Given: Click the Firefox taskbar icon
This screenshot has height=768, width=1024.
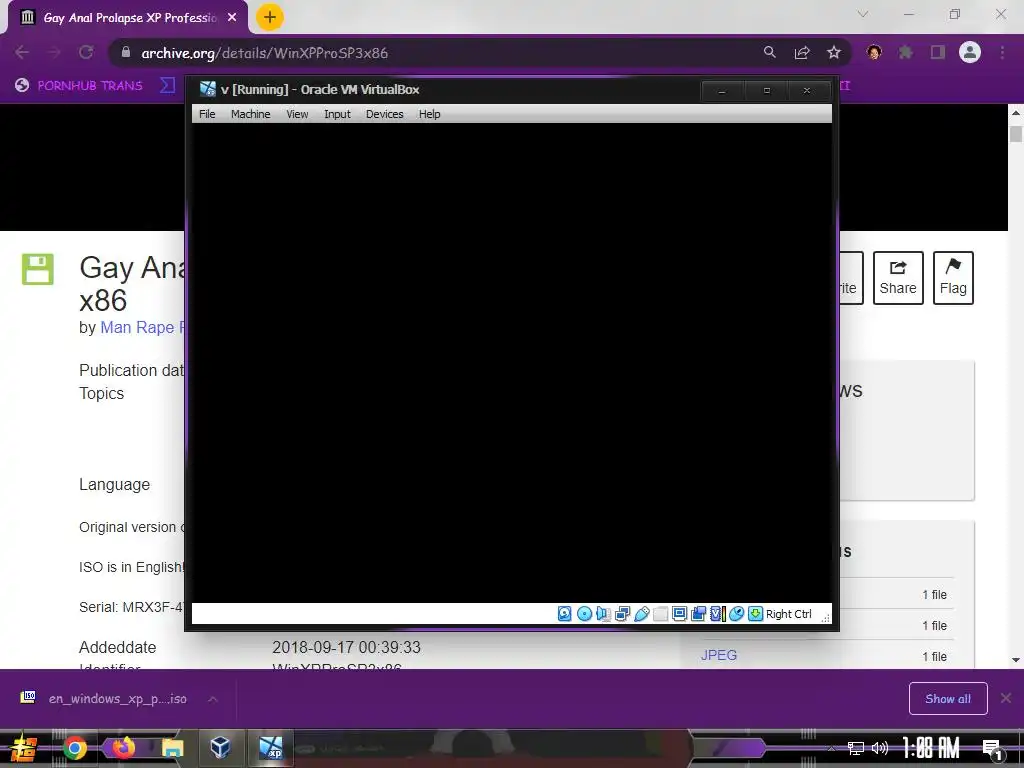Looking at the screenshot, I should (x=123, y=748).
